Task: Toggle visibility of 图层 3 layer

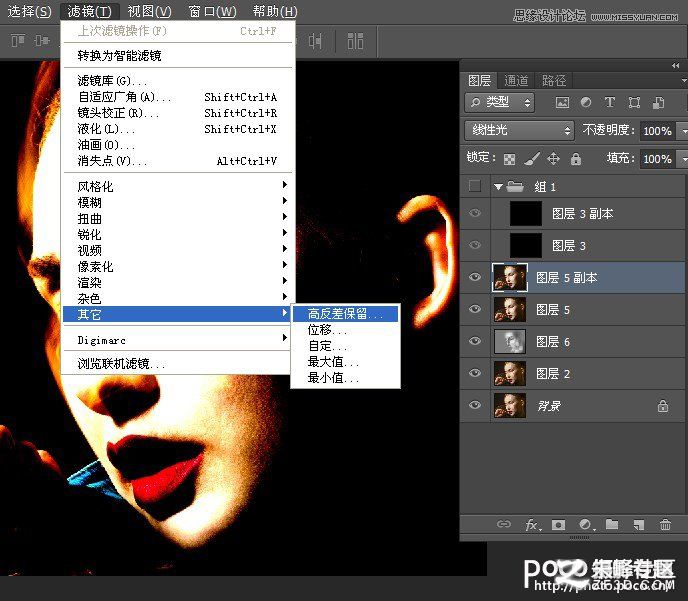Action: pyautogui.click(x=475, y=245)
